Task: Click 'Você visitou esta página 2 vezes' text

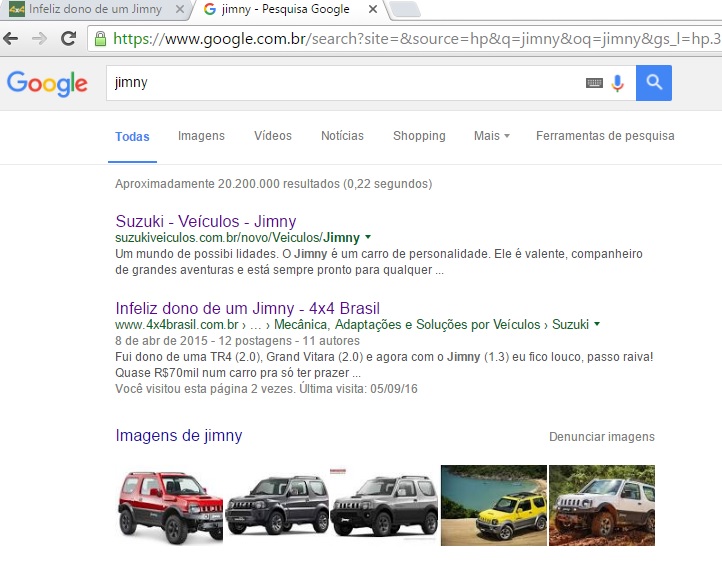Action: (205, 389)
